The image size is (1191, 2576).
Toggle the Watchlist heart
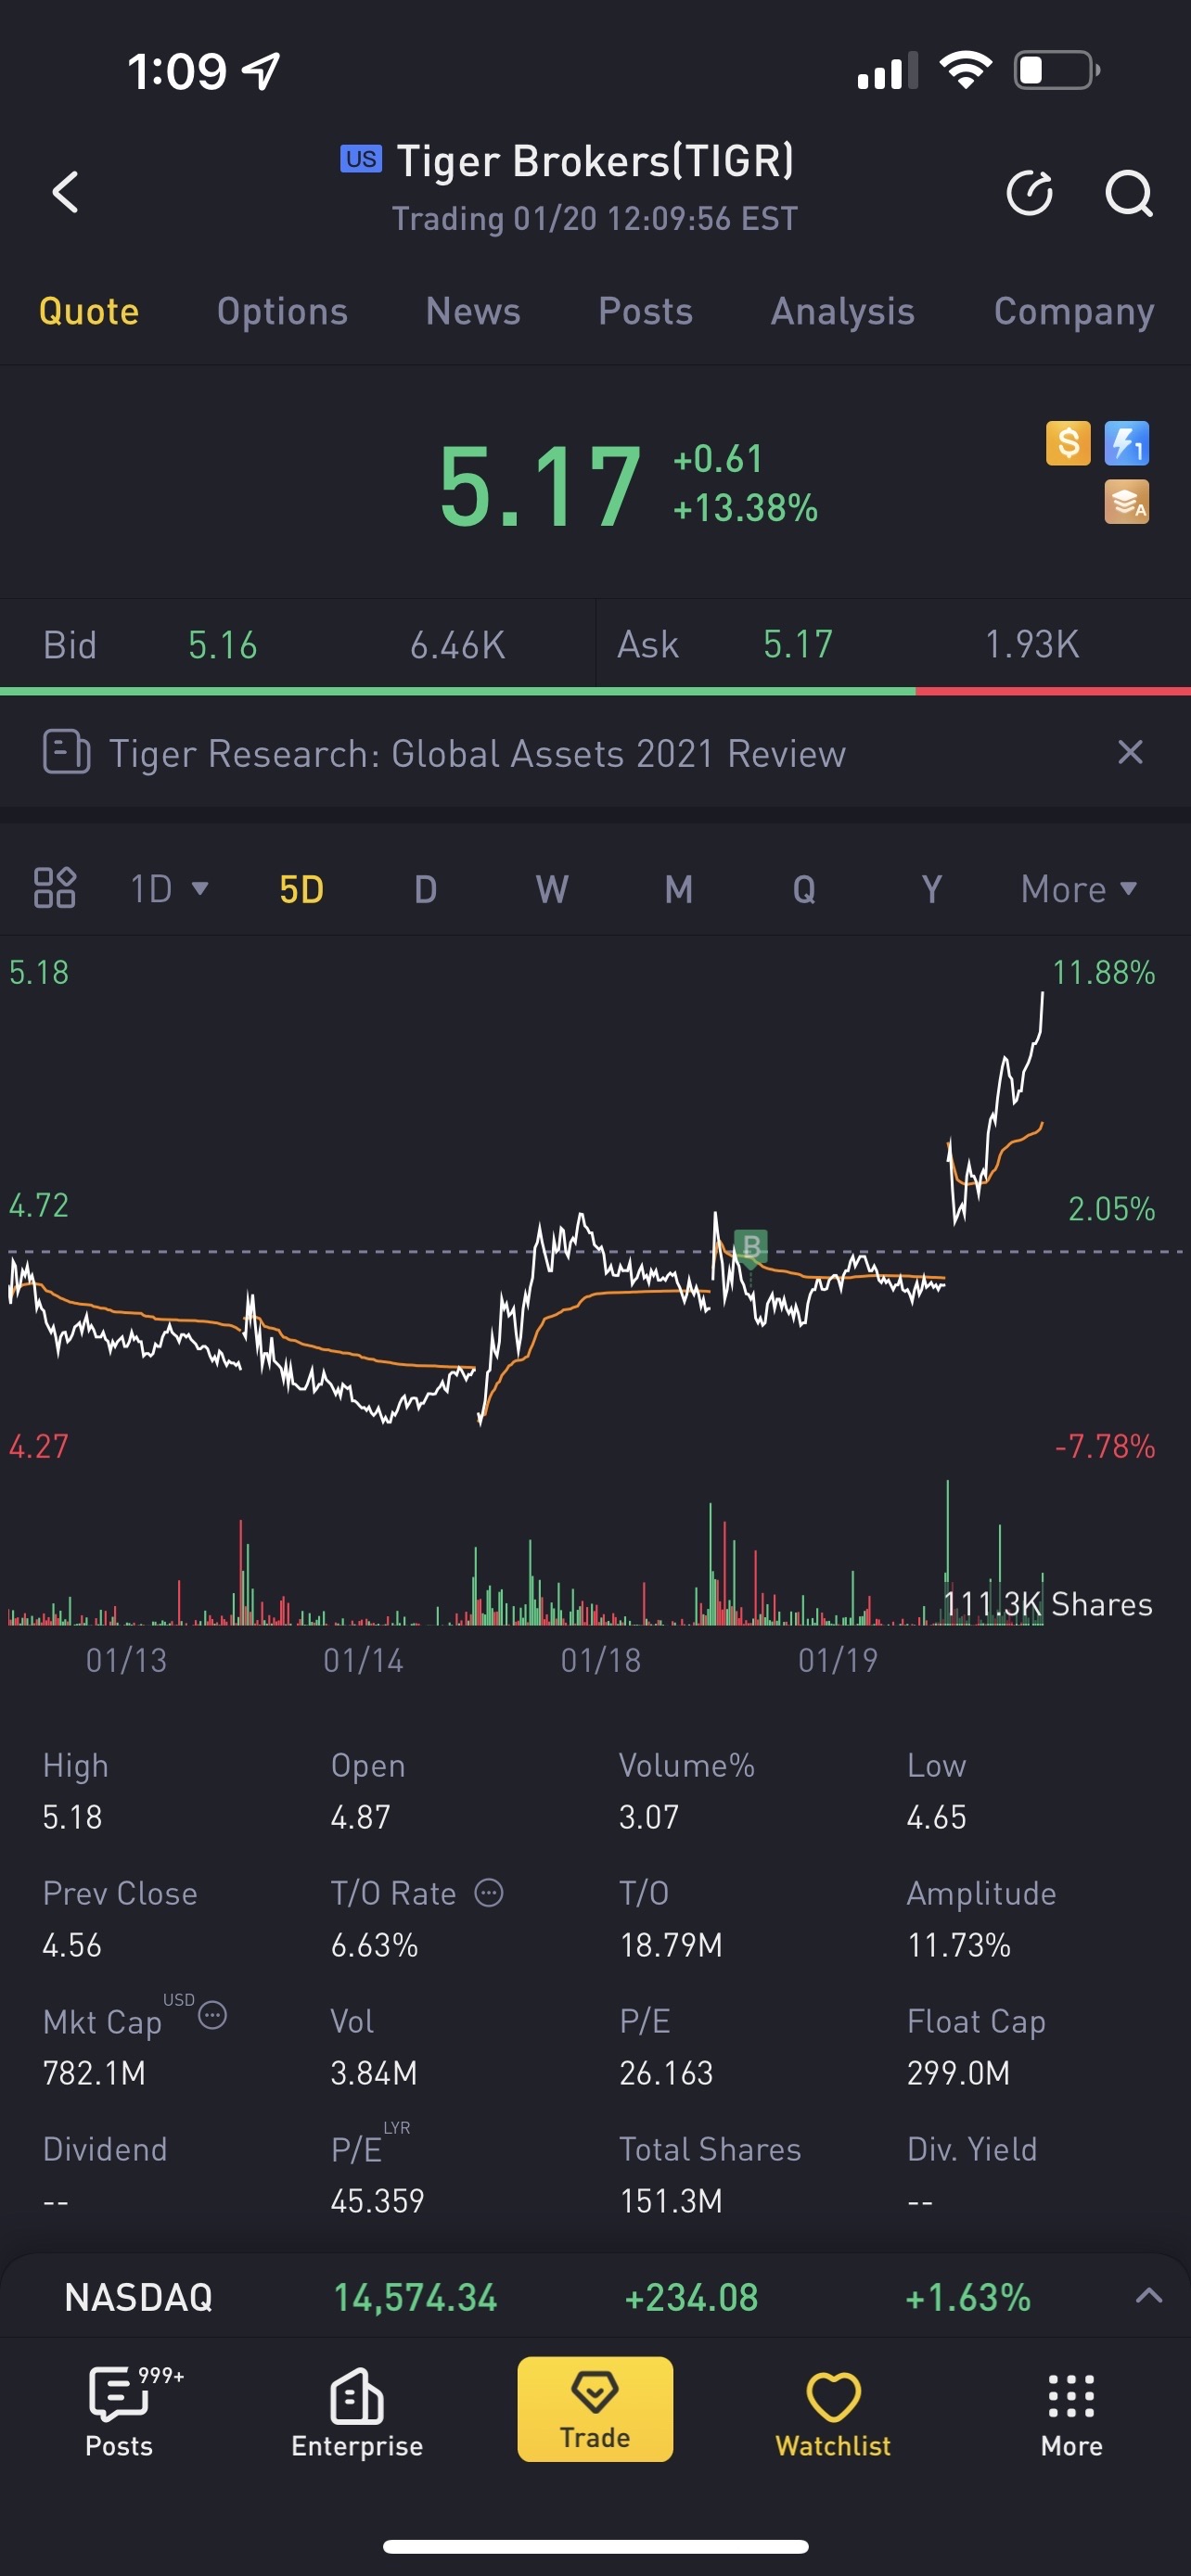(833, 2411)
